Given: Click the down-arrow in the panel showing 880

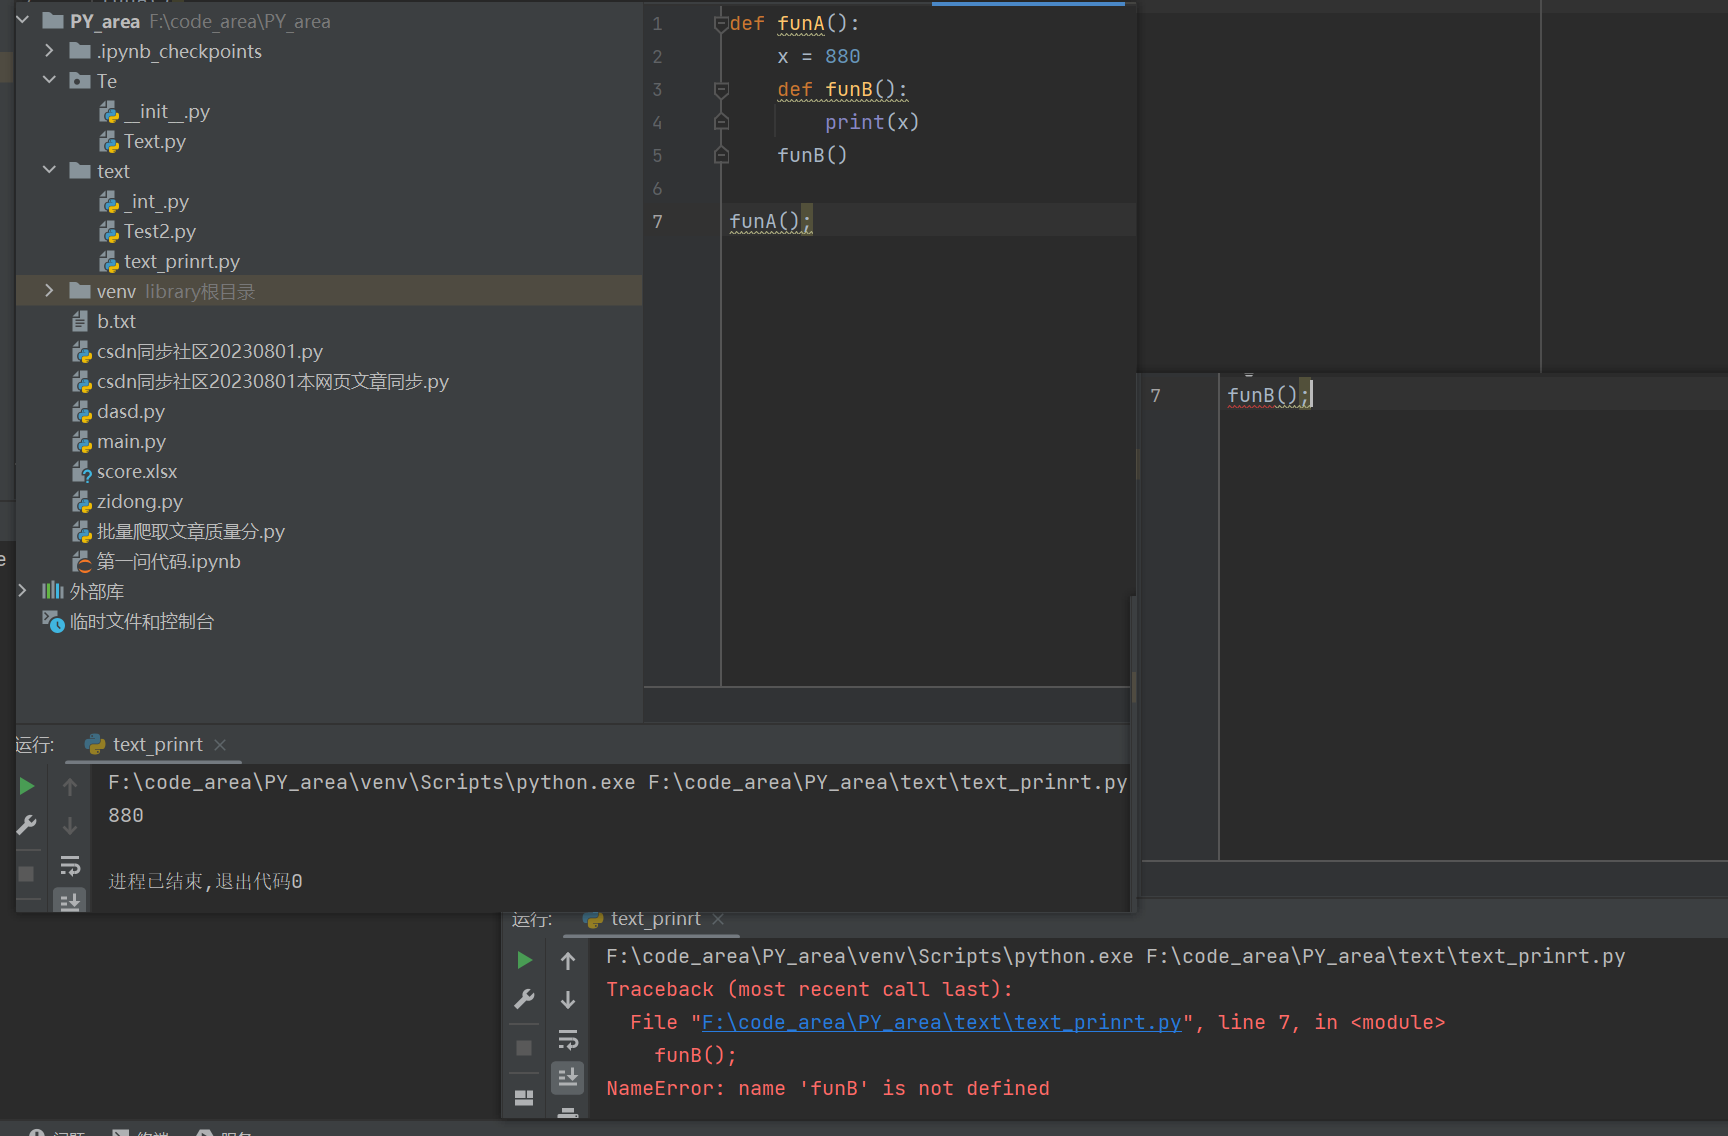Looking at the screenshot, I should tap(70, 826).
